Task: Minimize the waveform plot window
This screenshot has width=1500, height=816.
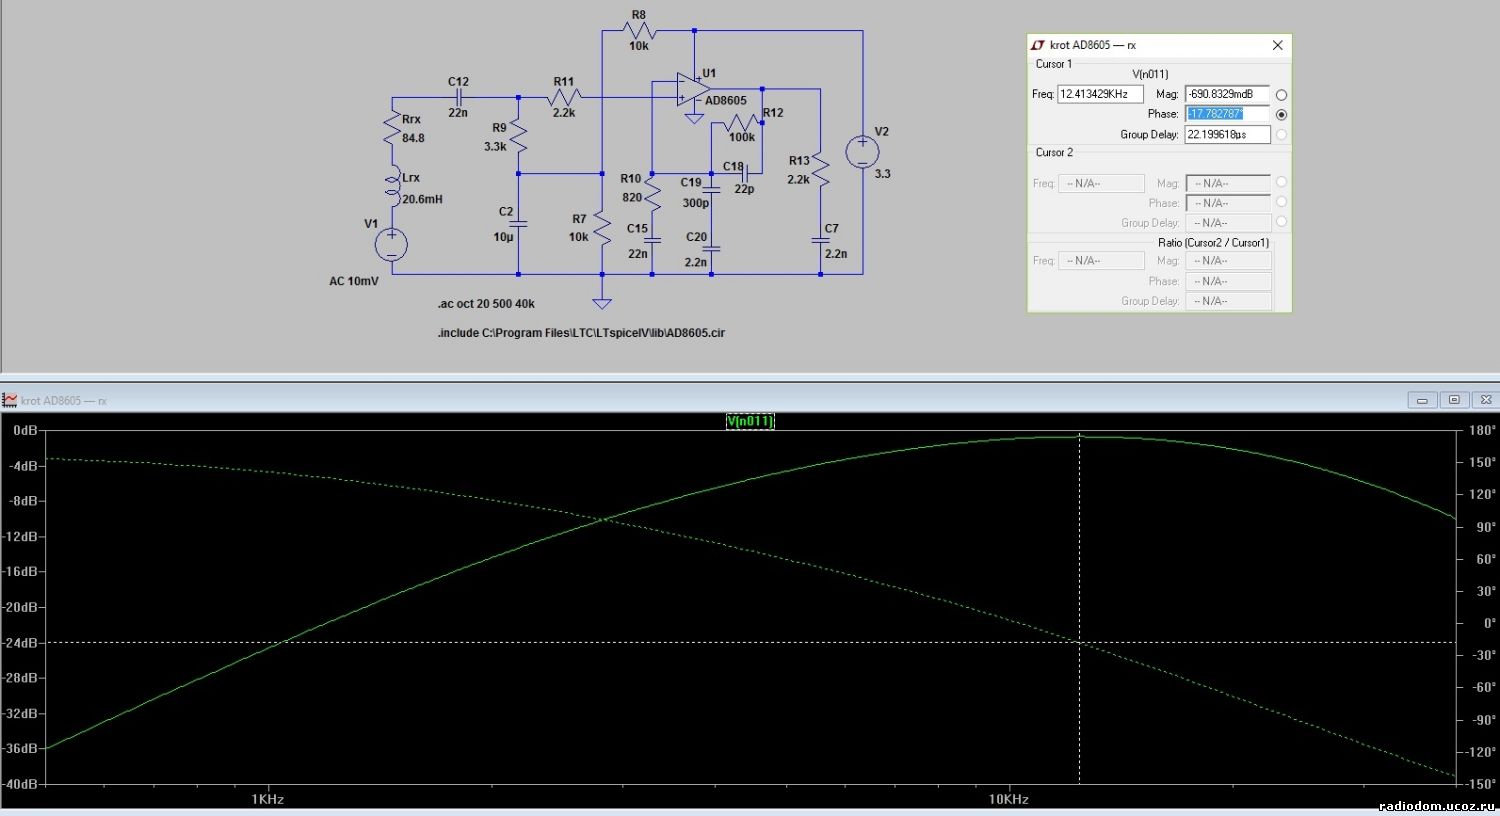Action: click(1421, 400)
